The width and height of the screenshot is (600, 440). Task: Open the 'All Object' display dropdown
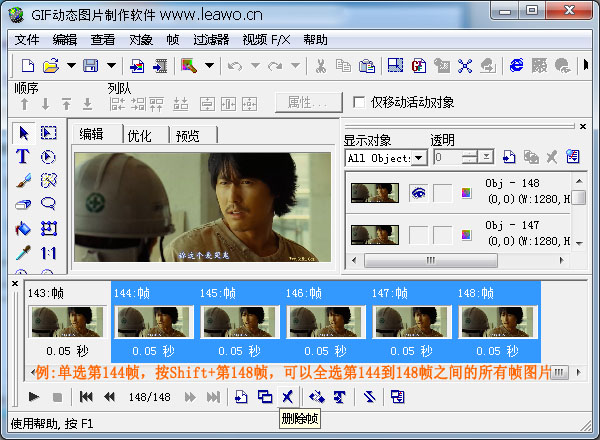[419, 158]
